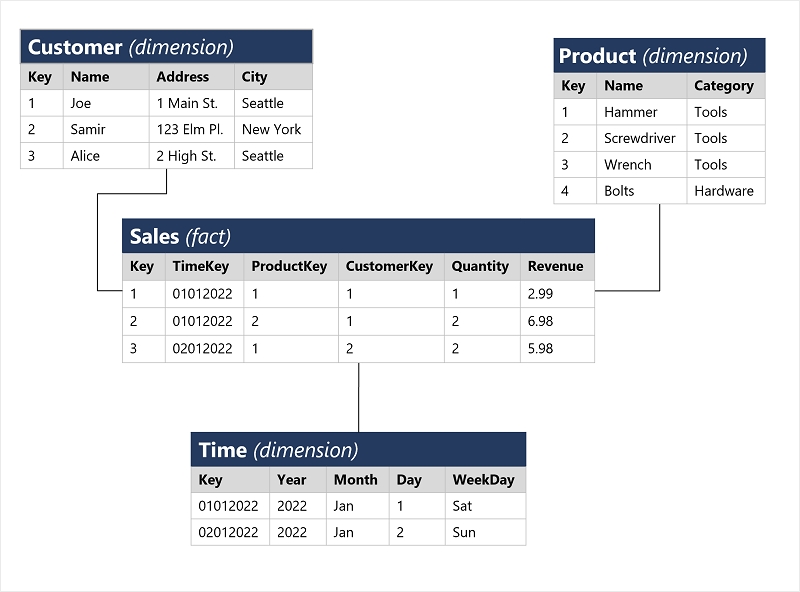The image size is (800, 592).
Task: Select the "Samir" cell in Customer table
Action: tap(88, 129)
